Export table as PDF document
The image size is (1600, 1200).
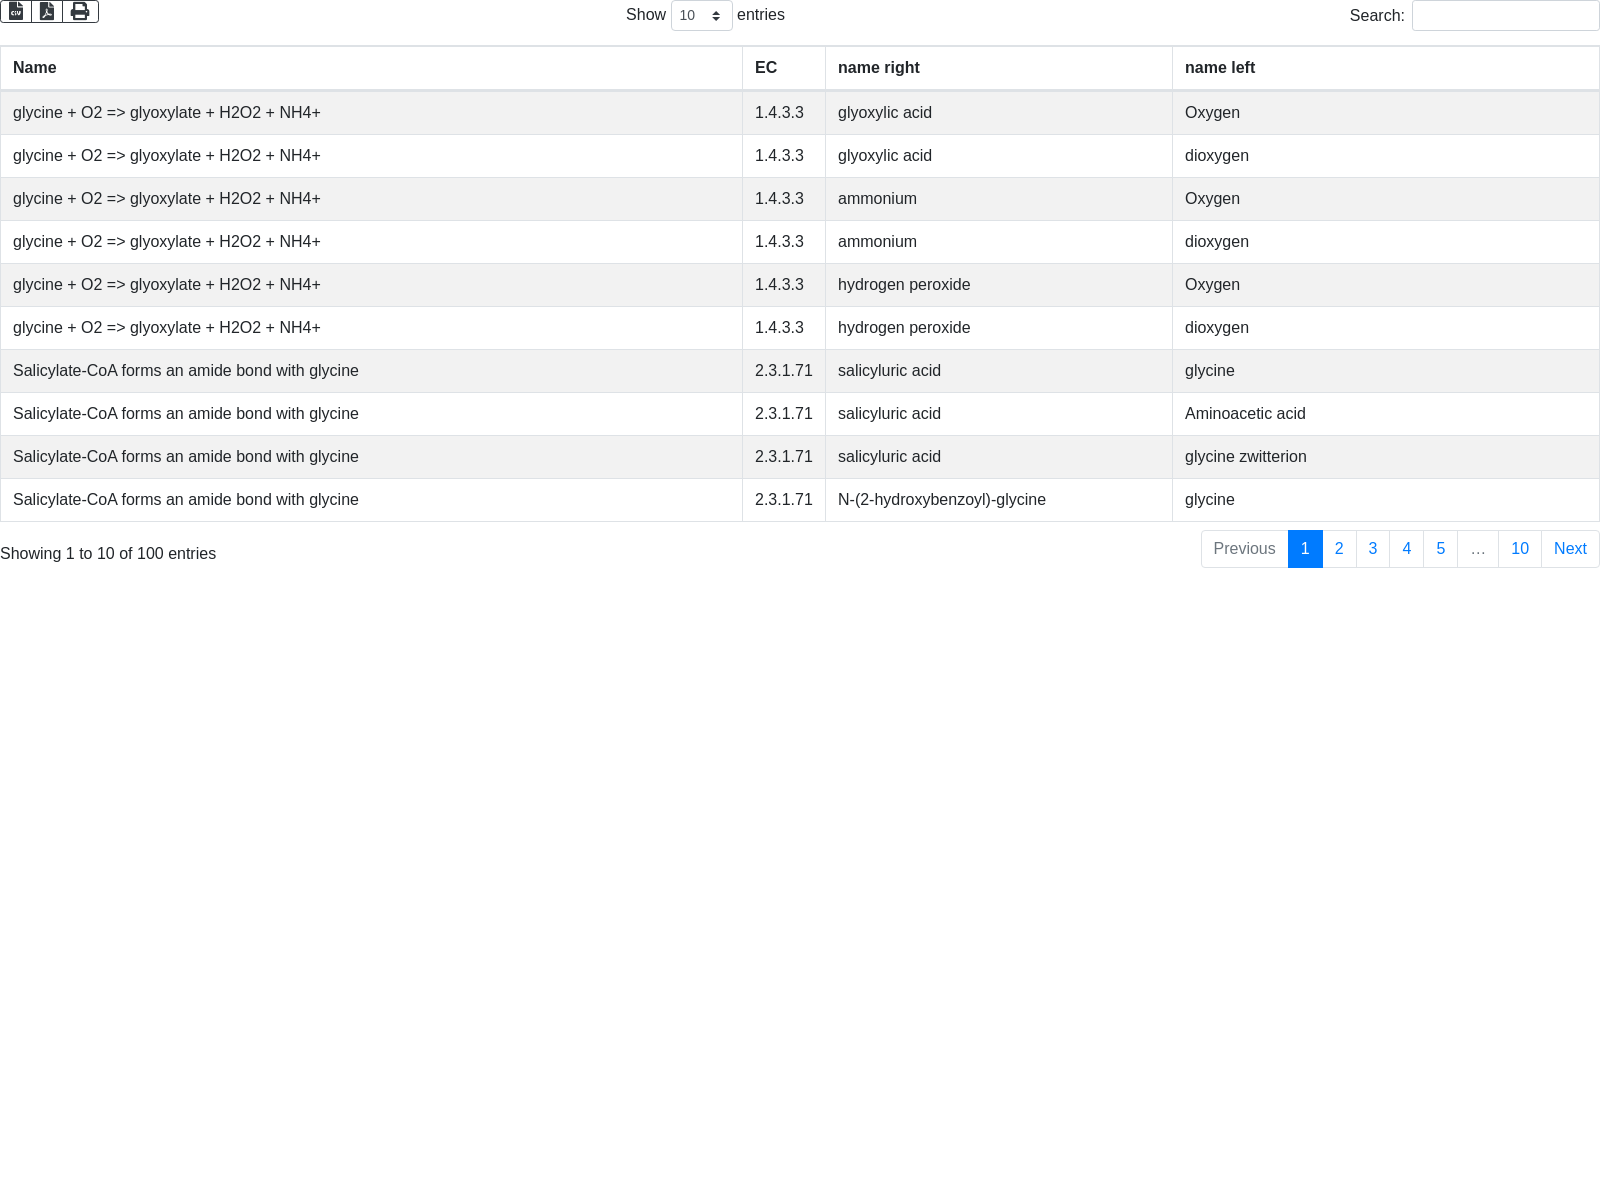[47, 11]
